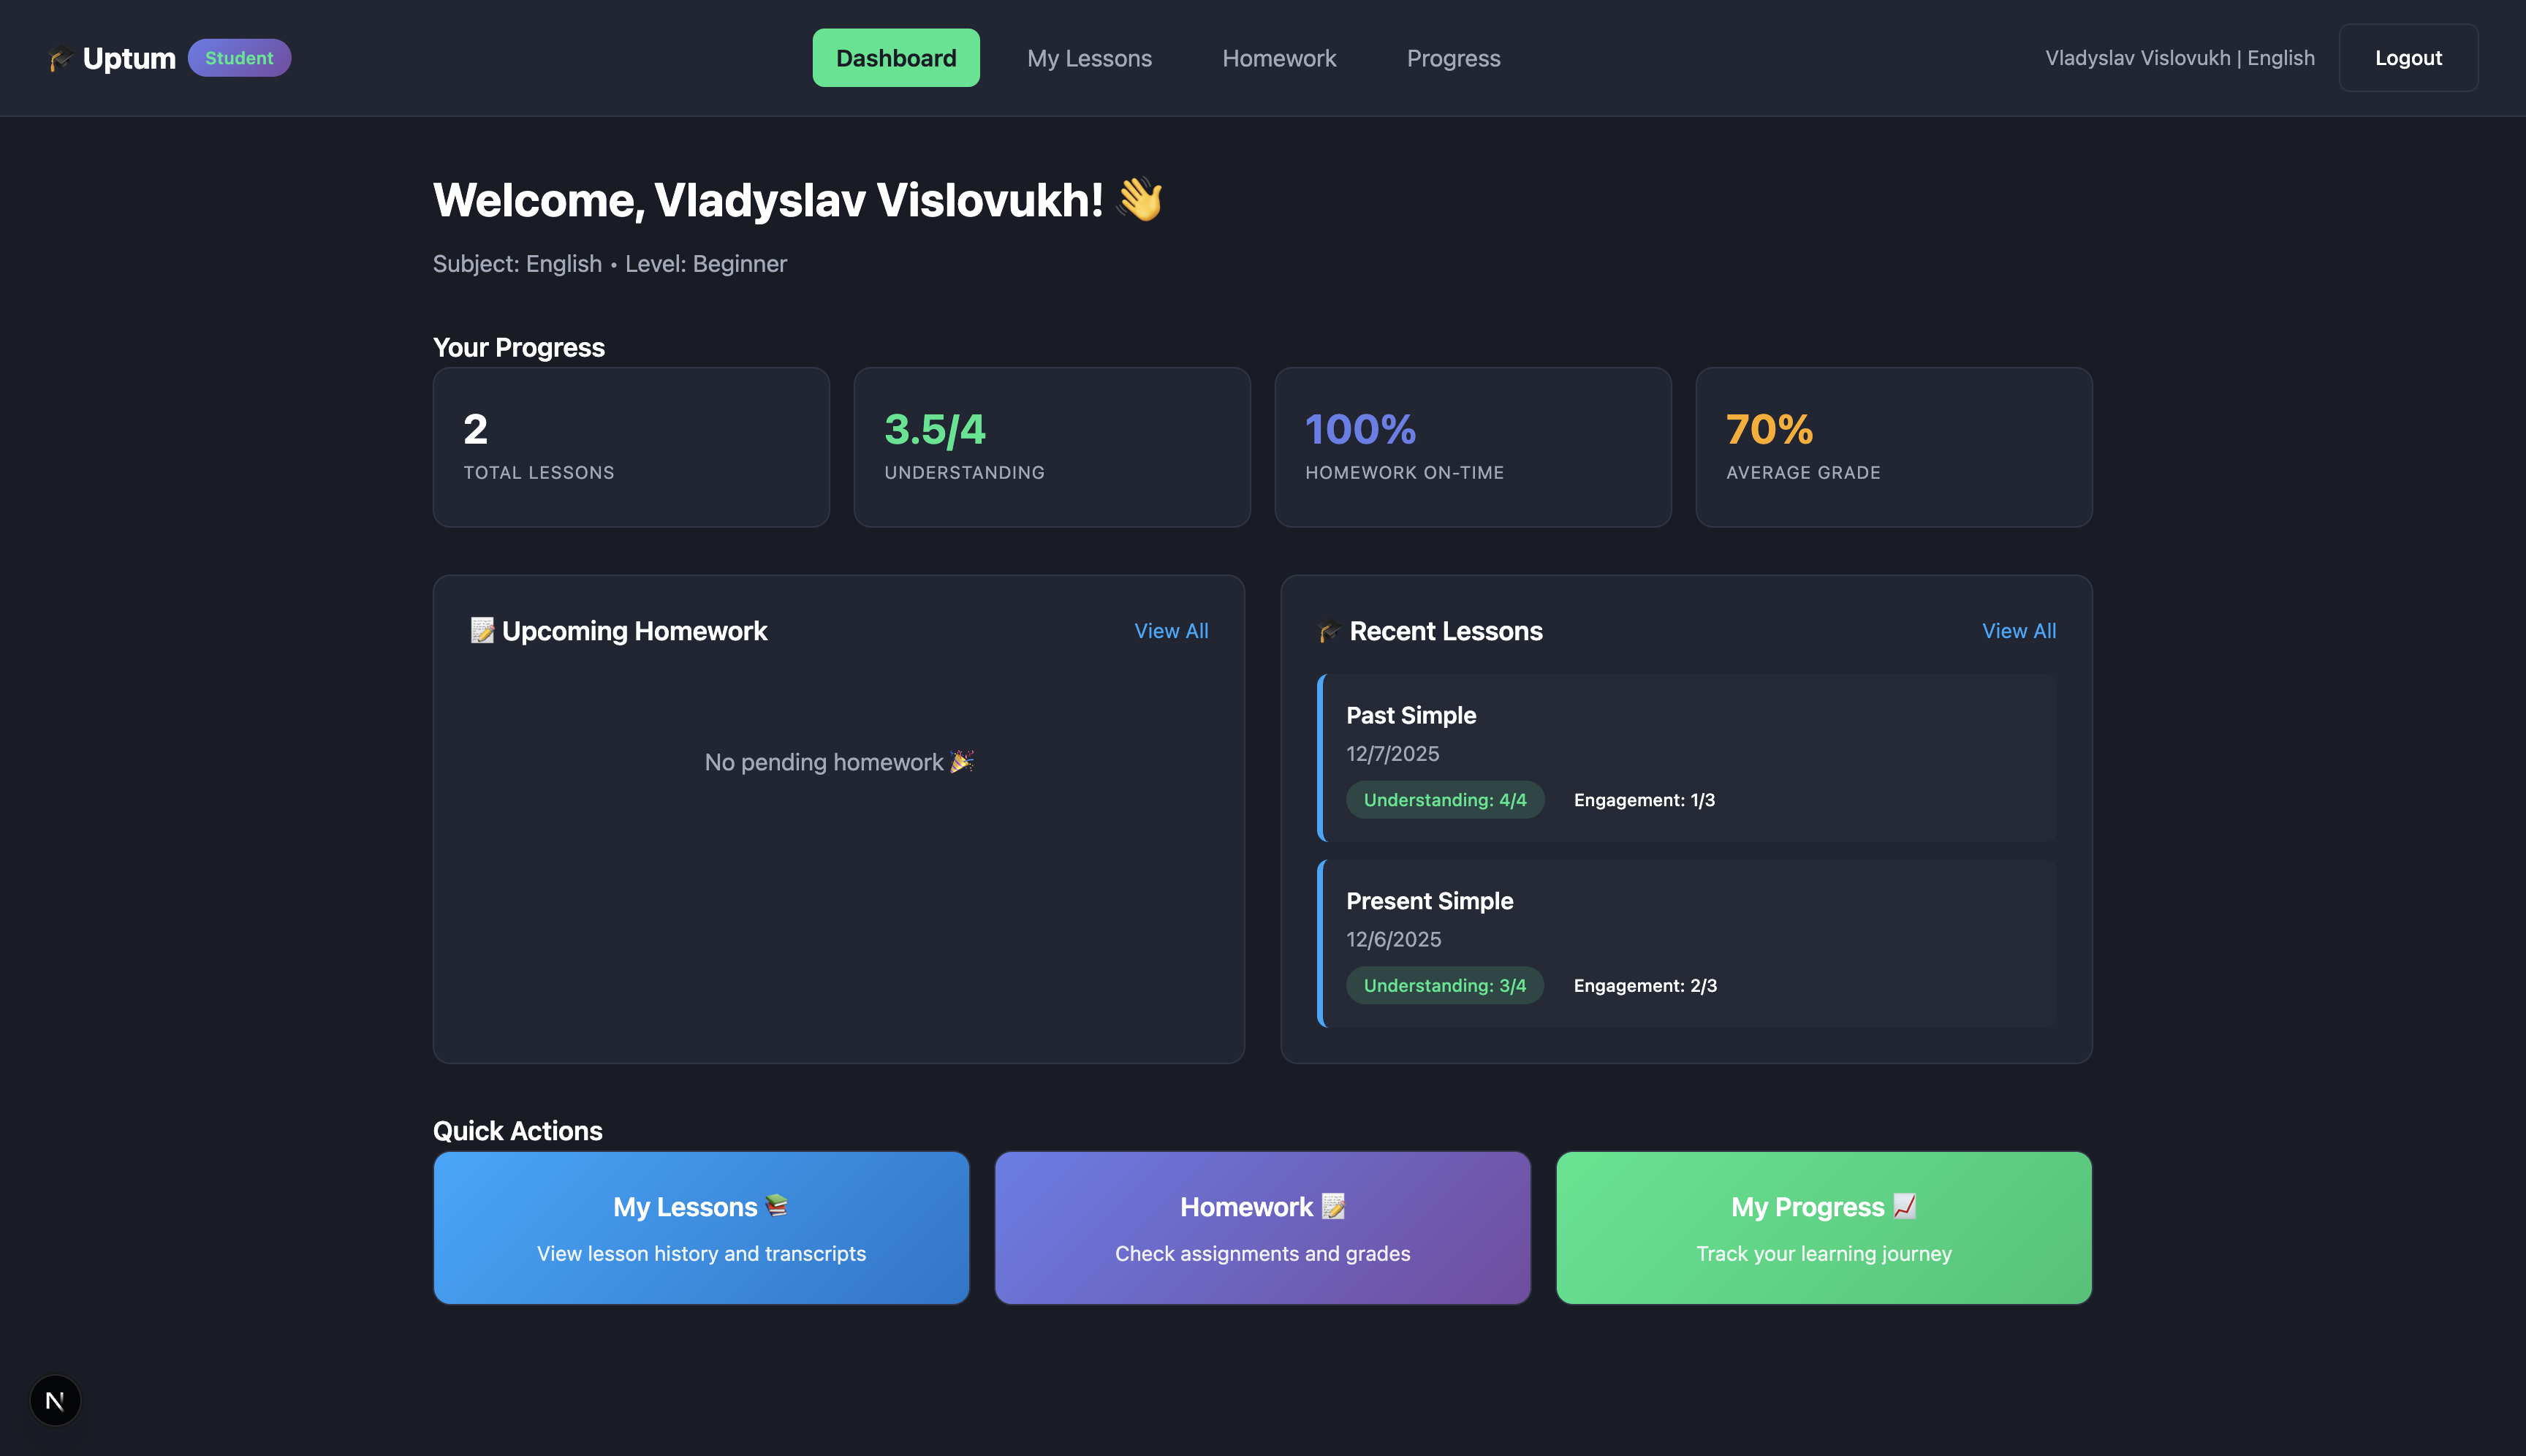Select the Understanding 4/4 badge
This screenshot has height=1456, width=2526.
coord(1445,800)
